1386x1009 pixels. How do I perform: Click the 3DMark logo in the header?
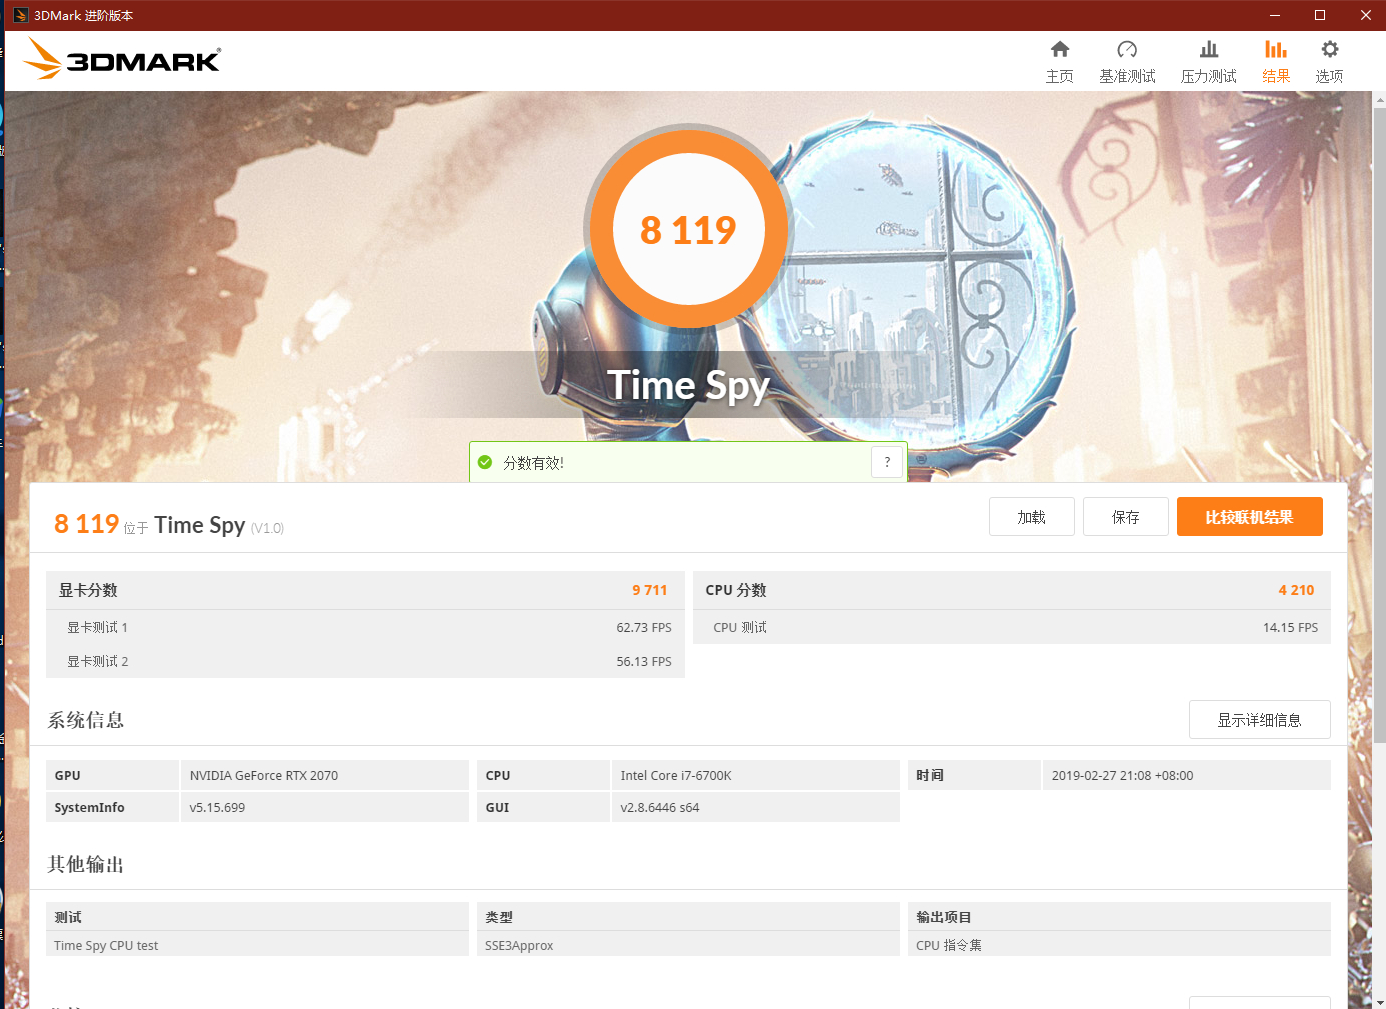pyautogui.click(x=122, y=59)
